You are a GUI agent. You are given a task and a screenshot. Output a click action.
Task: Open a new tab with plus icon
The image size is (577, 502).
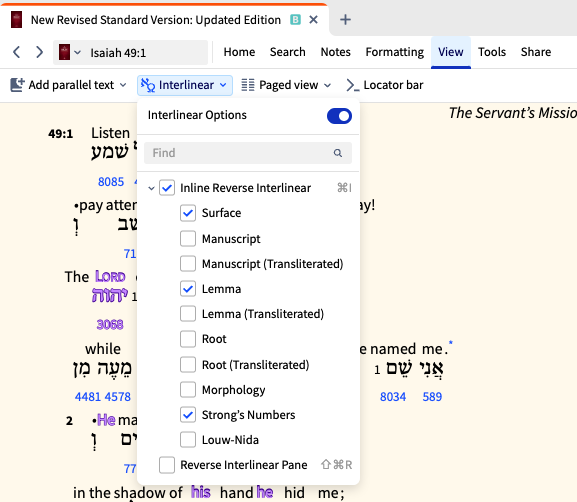coord(345,20)
